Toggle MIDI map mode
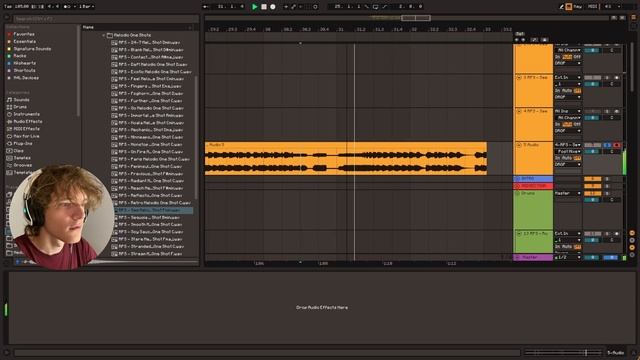 [x=592, y=7]
